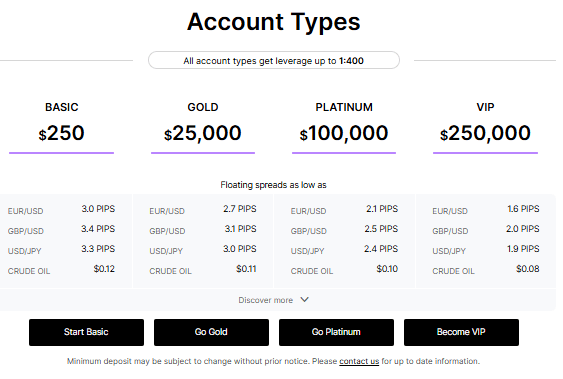The height and width of the screenshot is (379, 563).
Task: Select the BASIC account heading
Action: click(x=61, y=107)
